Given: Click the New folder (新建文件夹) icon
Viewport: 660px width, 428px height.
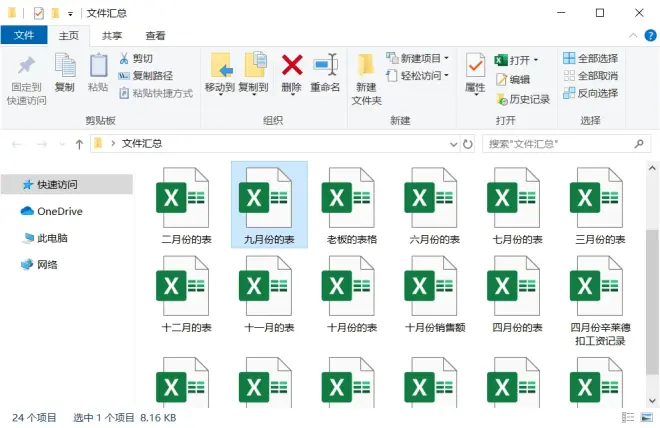Looking at the screenshot, I should tap(366, 66).
